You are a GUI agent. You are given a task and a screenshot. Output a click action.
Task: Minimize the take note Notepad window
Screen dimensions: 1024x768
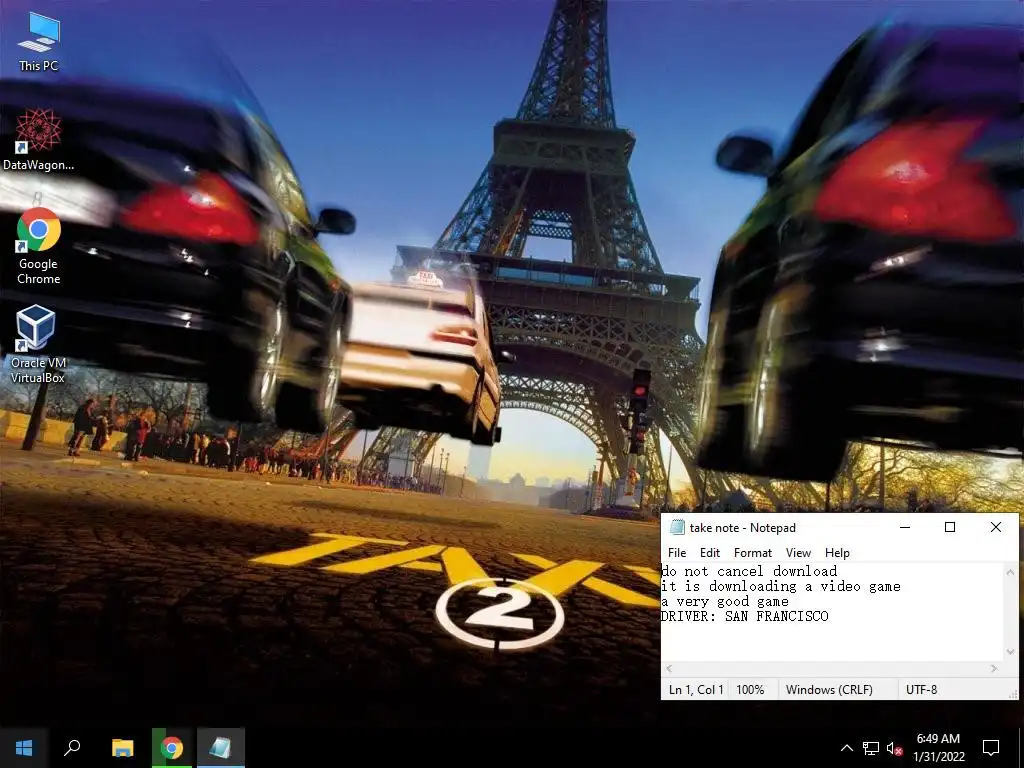(x=905, y=527)
